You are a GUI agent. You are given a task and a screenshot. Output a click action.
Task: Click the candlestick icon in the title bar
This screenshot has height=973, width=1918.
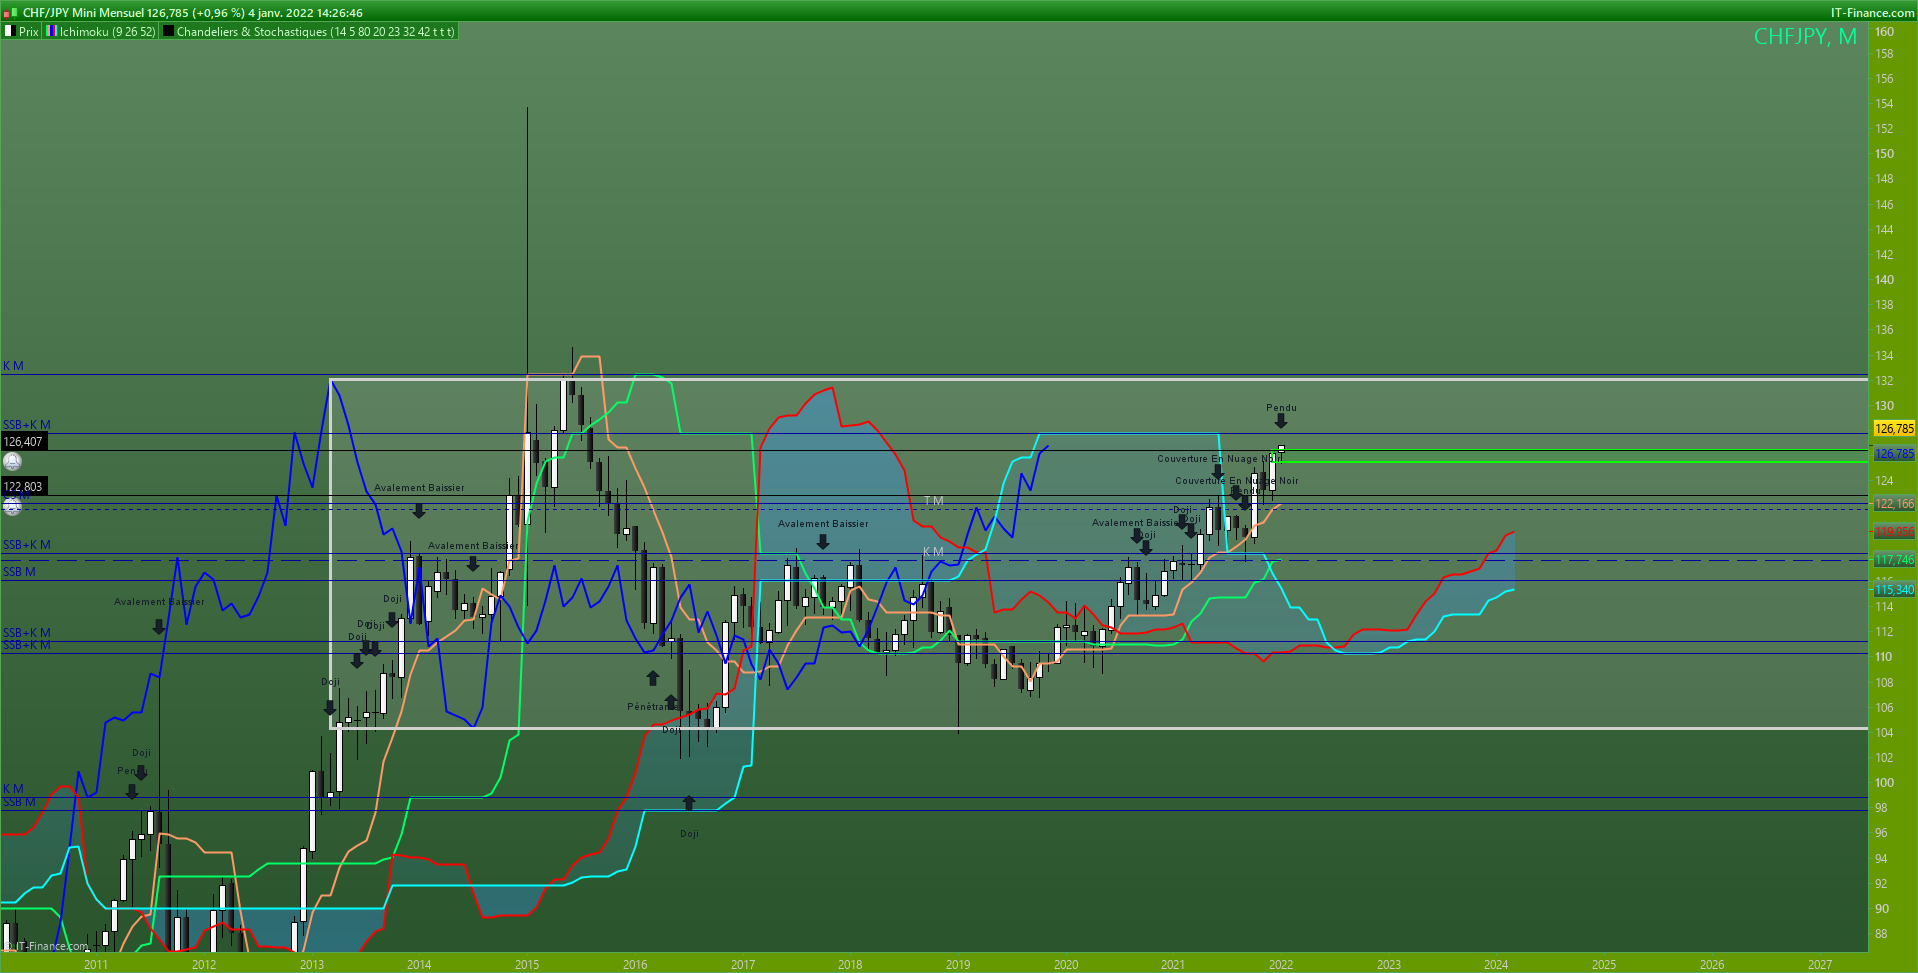[10, 13]
